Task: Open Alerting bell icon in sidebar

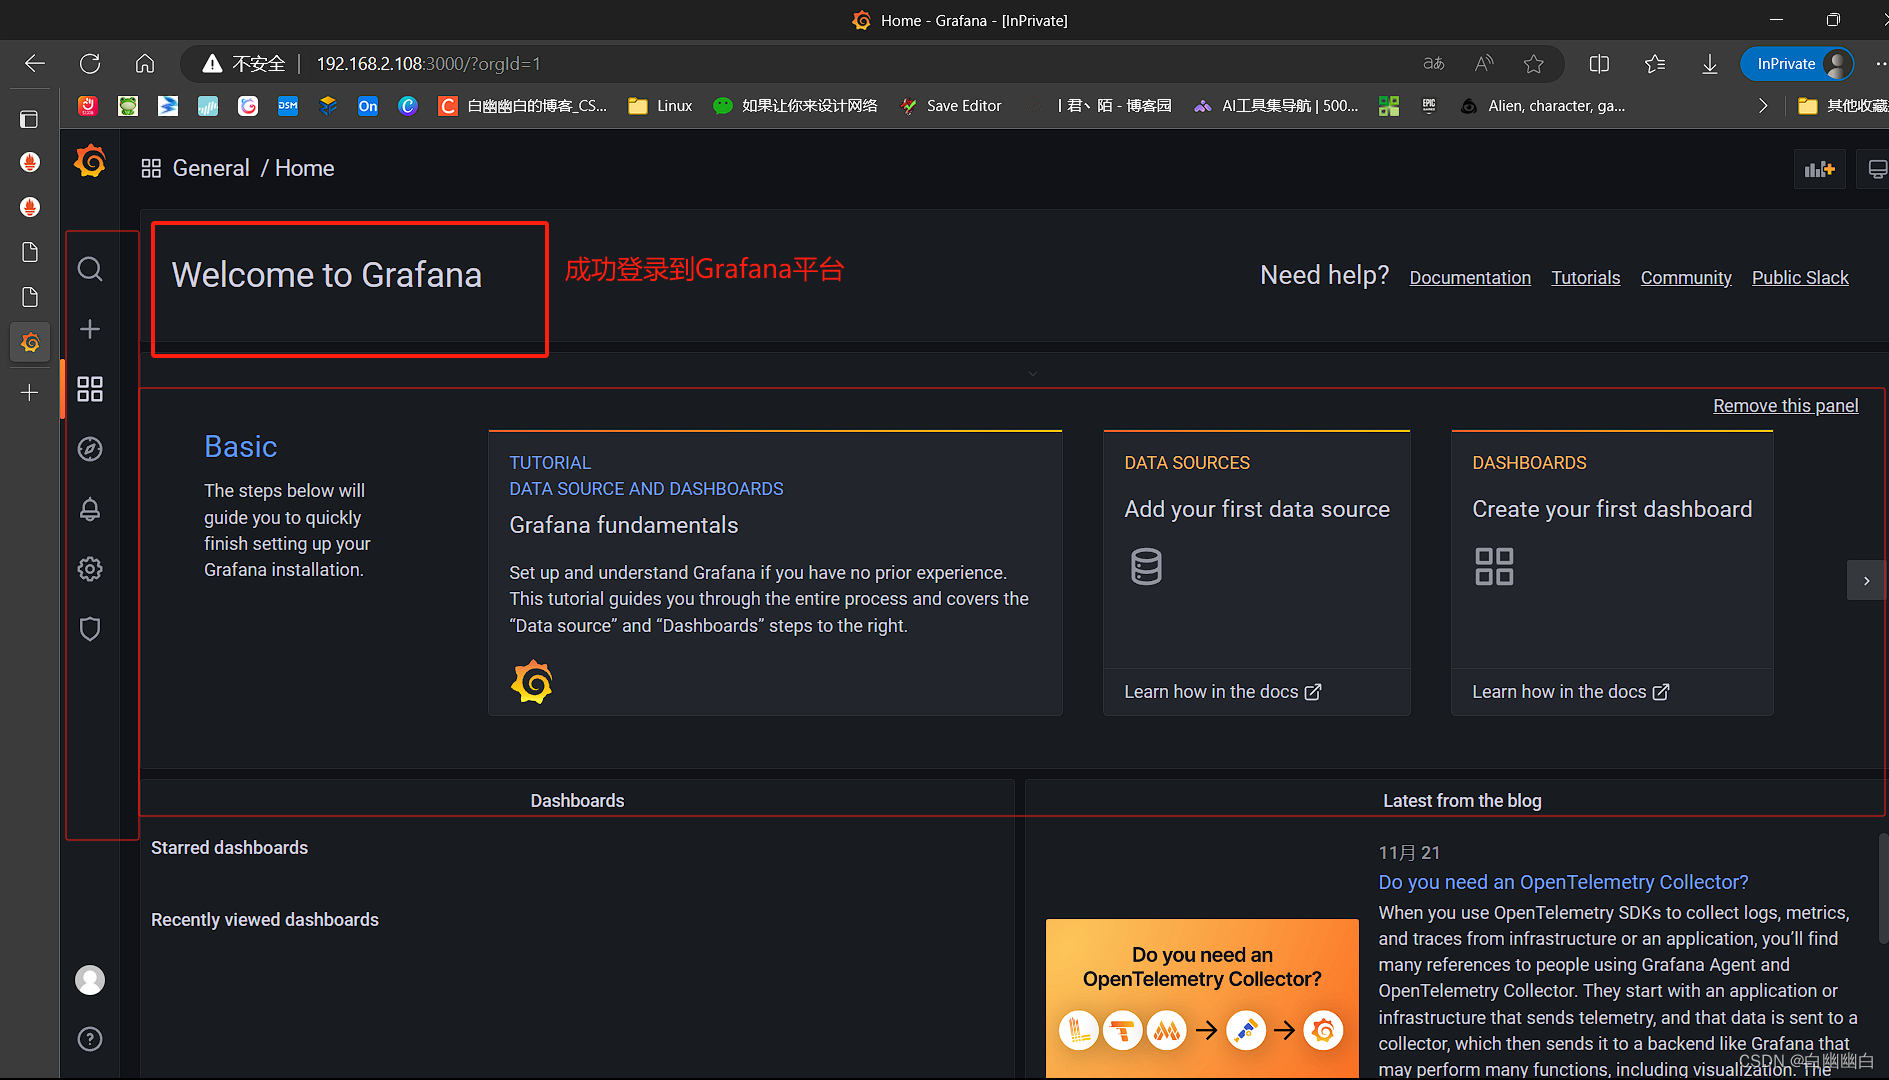Action: [x=90, y=509]
